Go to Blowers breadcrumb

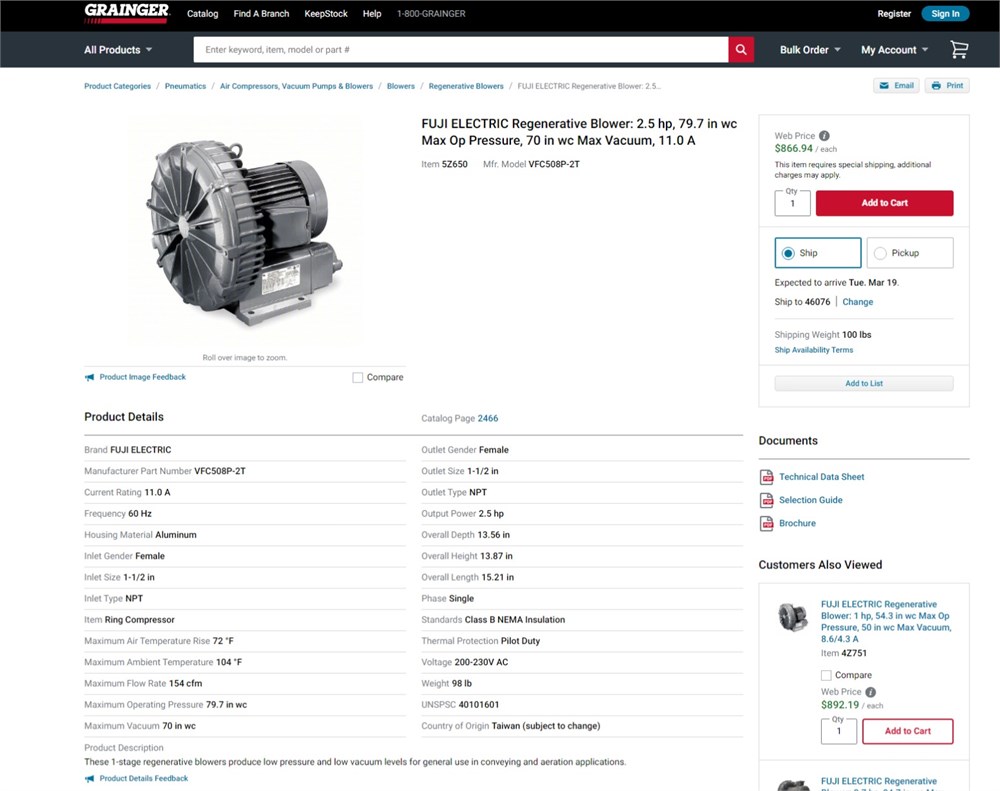pos(401,86)
